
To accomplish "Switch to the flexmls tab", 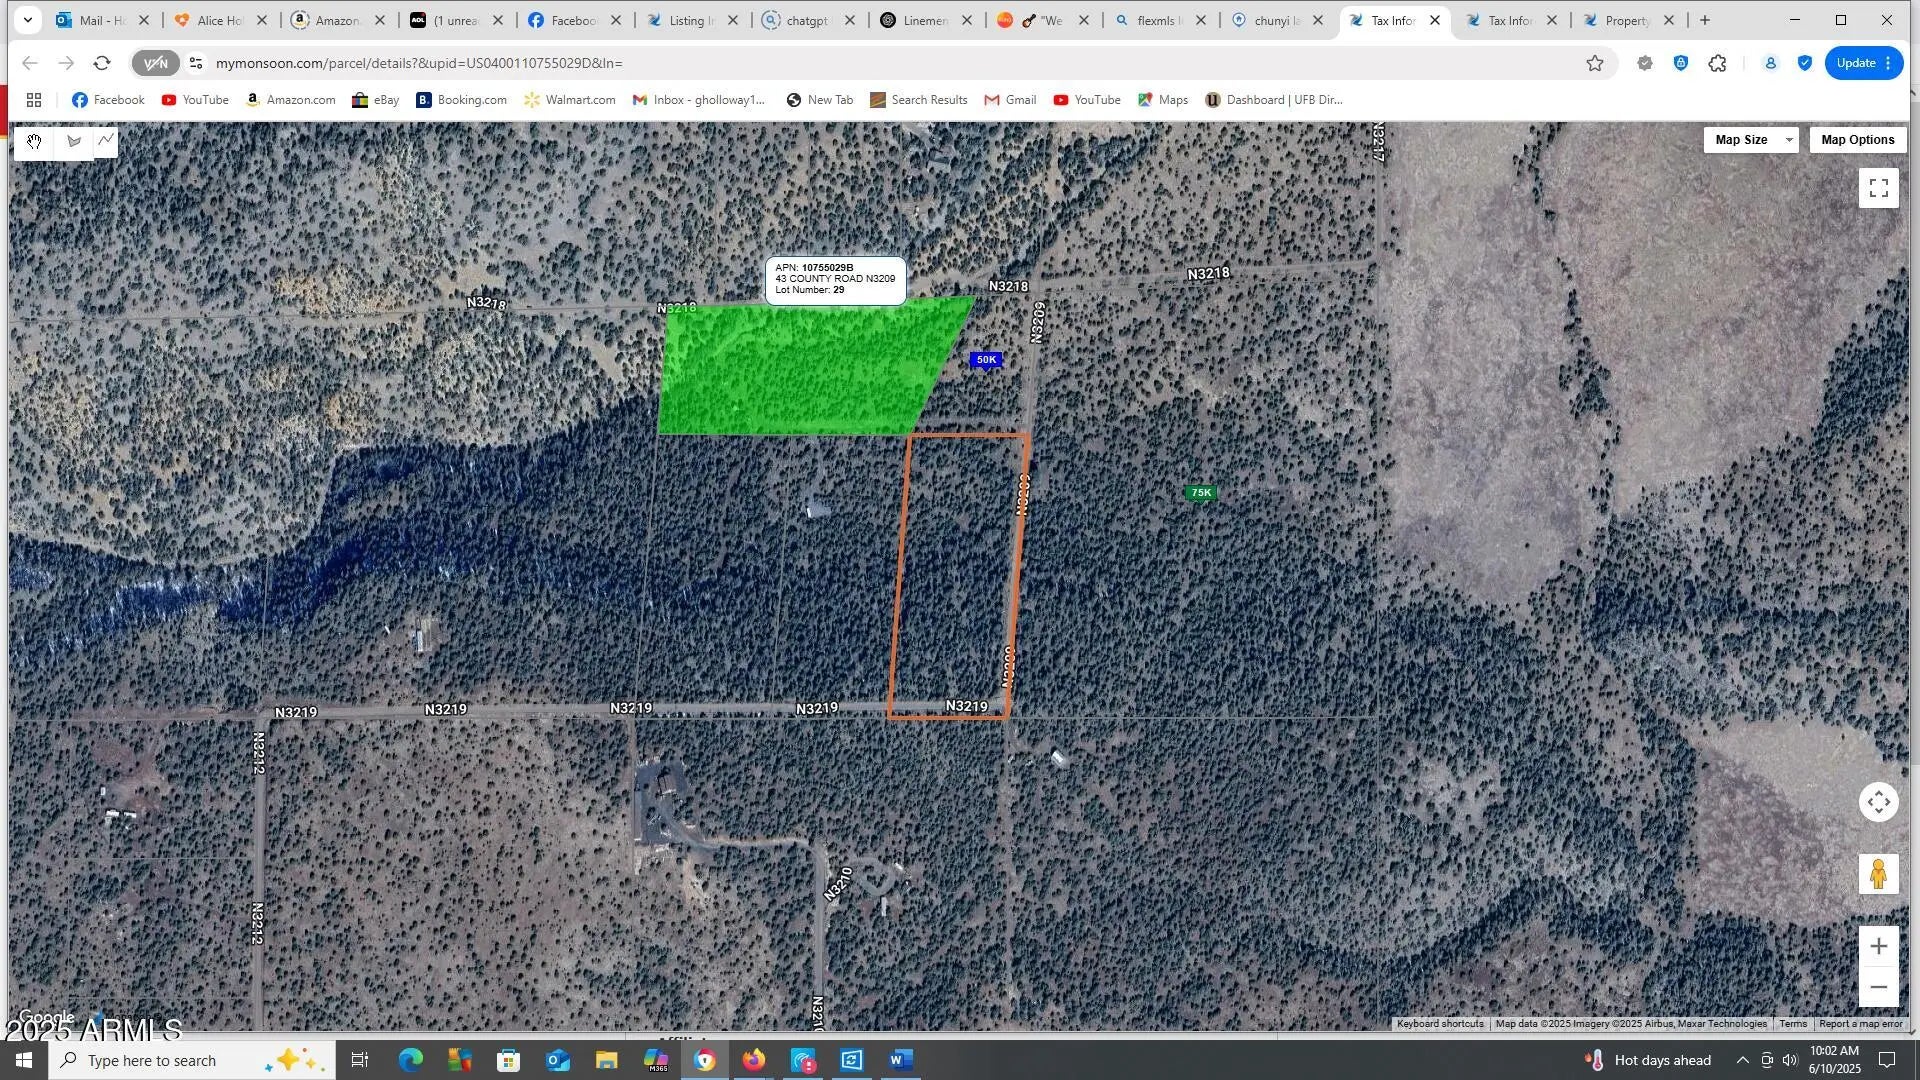I will point(1160,20).
